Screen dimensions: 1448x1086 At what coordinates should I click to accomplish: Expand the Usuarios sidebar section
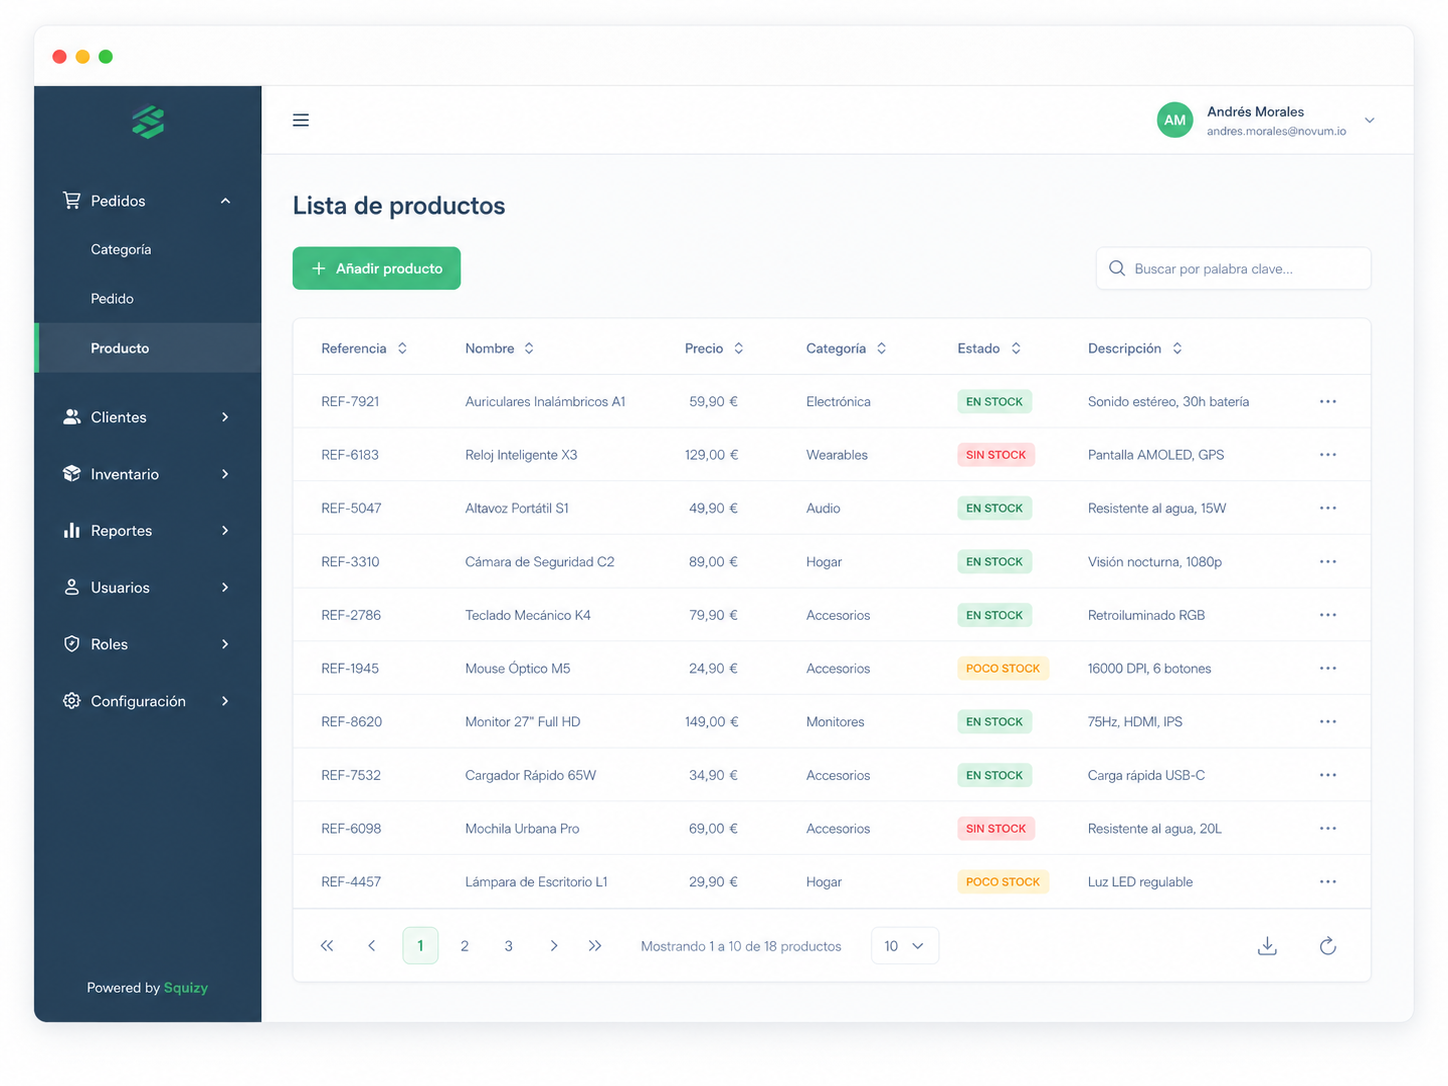click(x=225, y=588)
